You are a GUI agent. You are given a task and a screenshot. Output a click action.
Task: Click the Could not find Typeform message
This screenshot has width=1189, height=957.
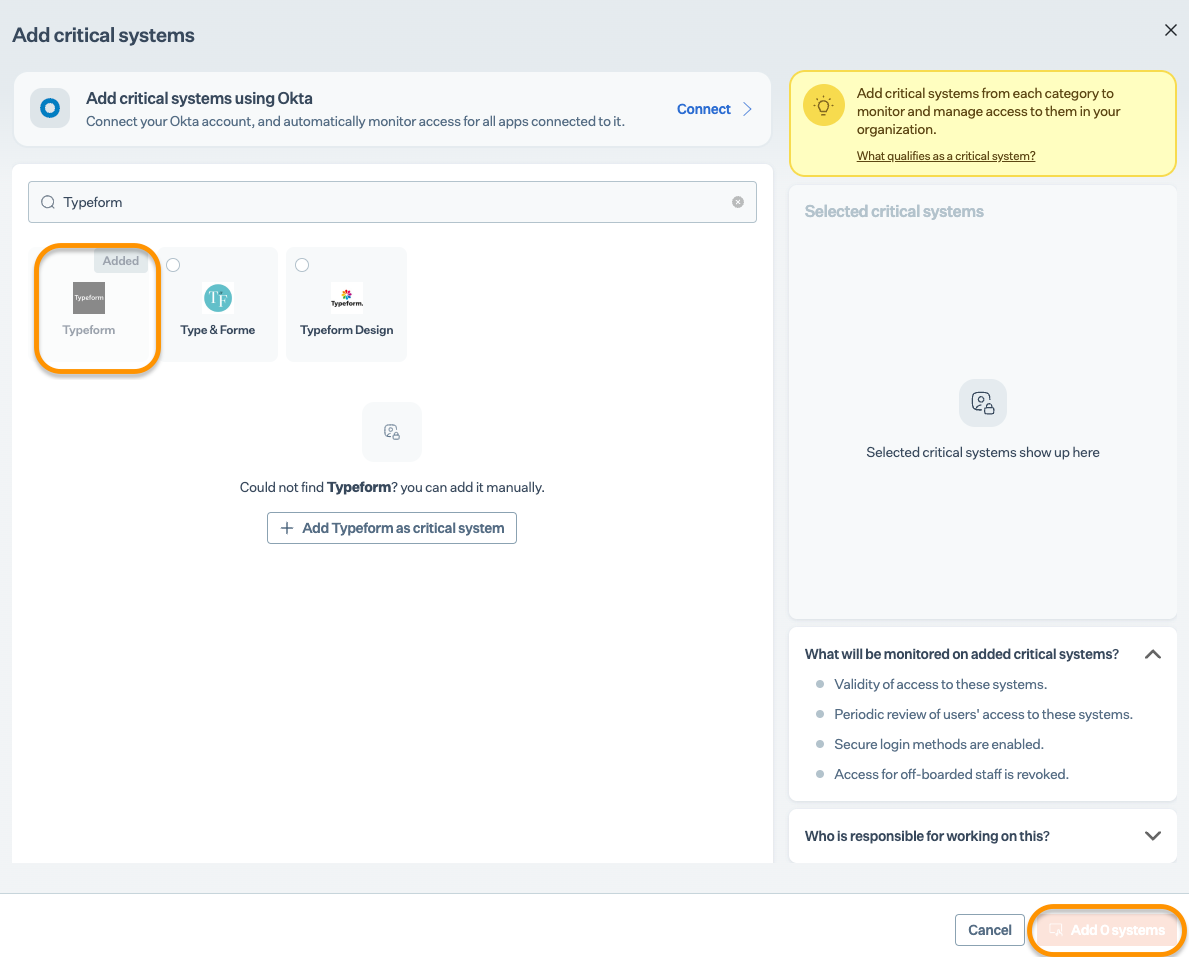pos(392,488)
